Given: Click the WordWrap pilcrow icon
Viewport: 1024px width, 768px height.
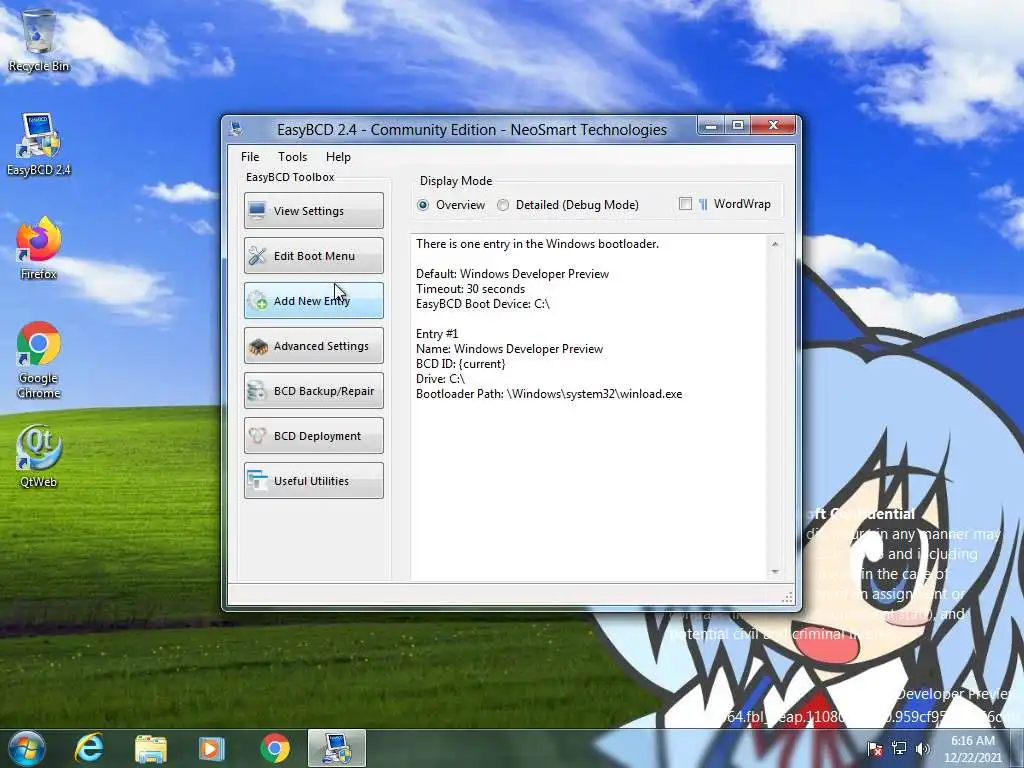Looking at the screenshot, I should pyautogui.click(x=703, y=204).
